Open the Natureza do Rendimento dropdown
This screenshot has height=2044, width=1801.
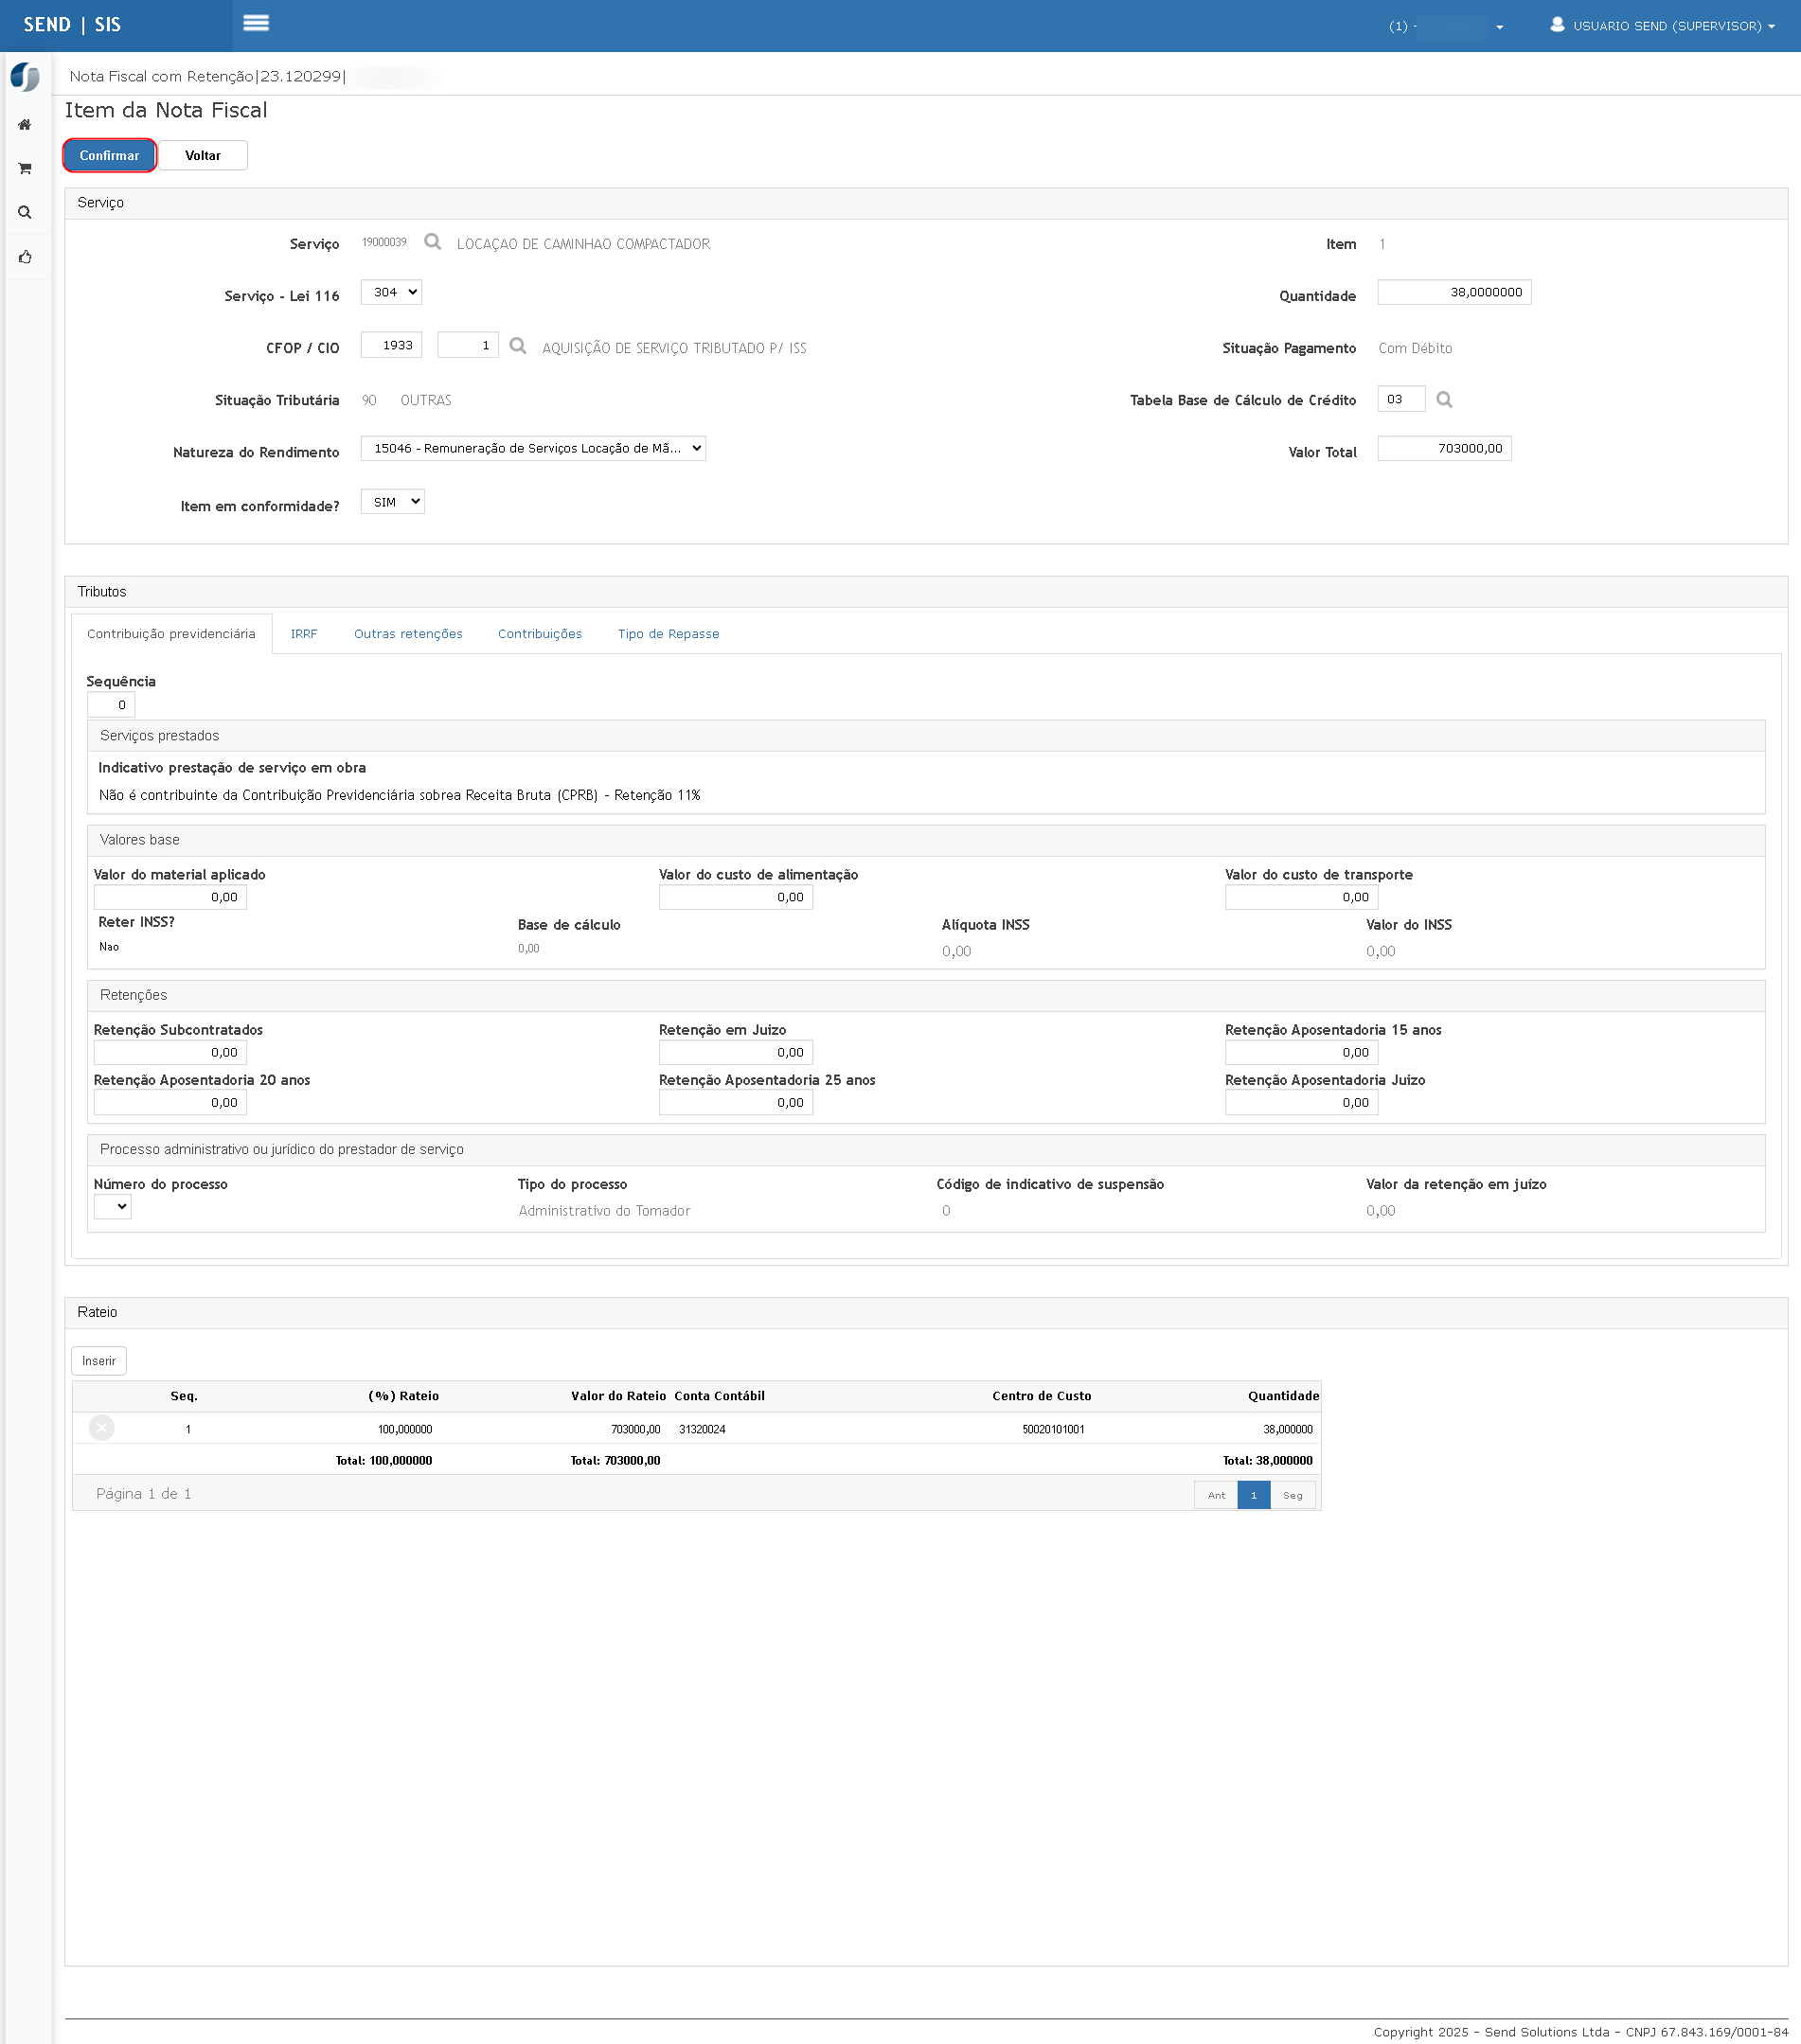point(533,448)
